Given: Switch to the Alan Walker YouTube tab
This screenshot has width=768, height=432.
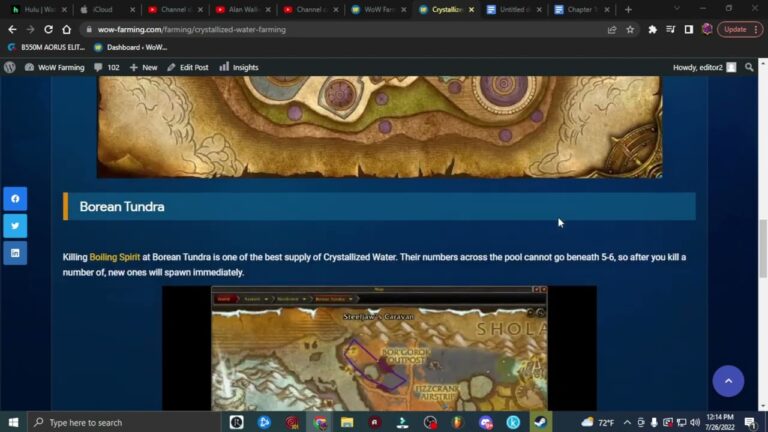Looking at the screenshot, I should click(x=242, y=9).
